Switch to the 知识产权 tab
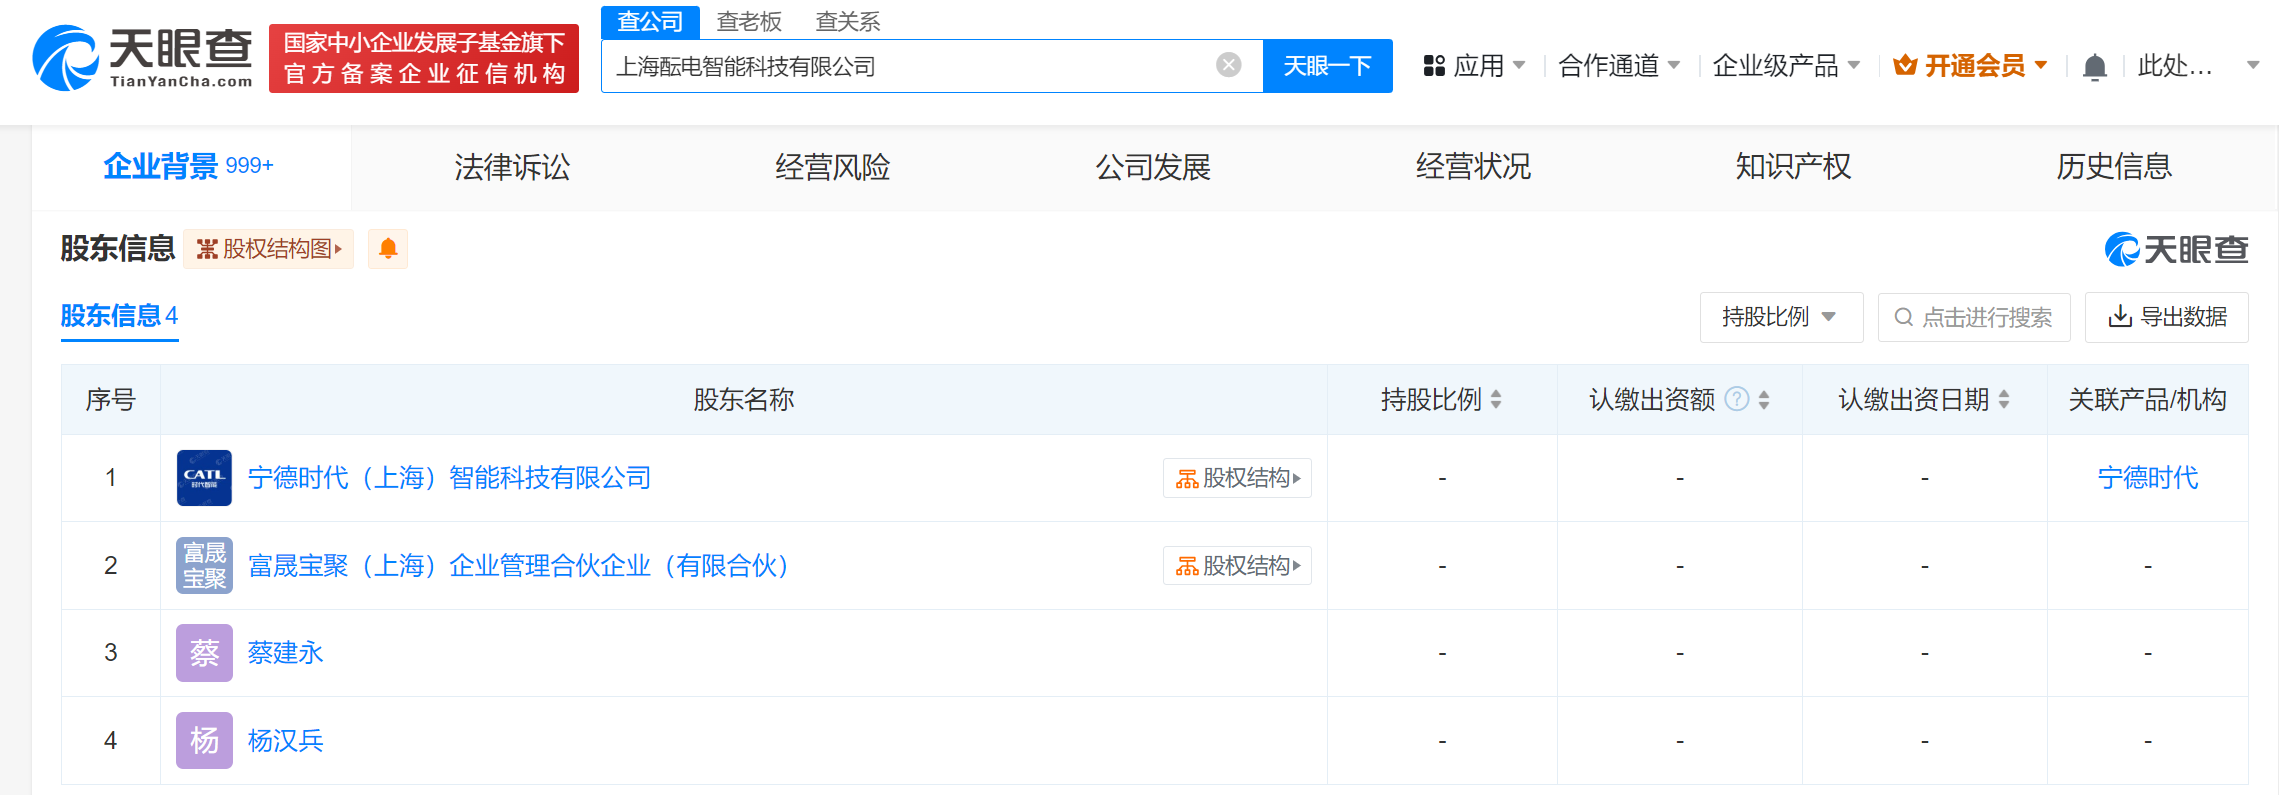Image resolution: width=2279 pixels, height=795 pixels. [x=1793, y=167]
